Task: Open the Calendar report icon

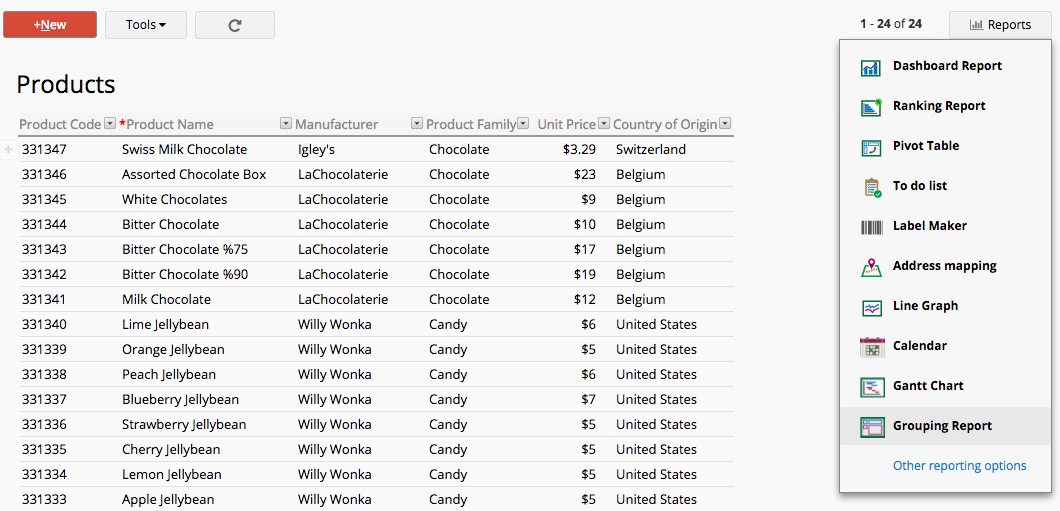Action: (871, 347)
